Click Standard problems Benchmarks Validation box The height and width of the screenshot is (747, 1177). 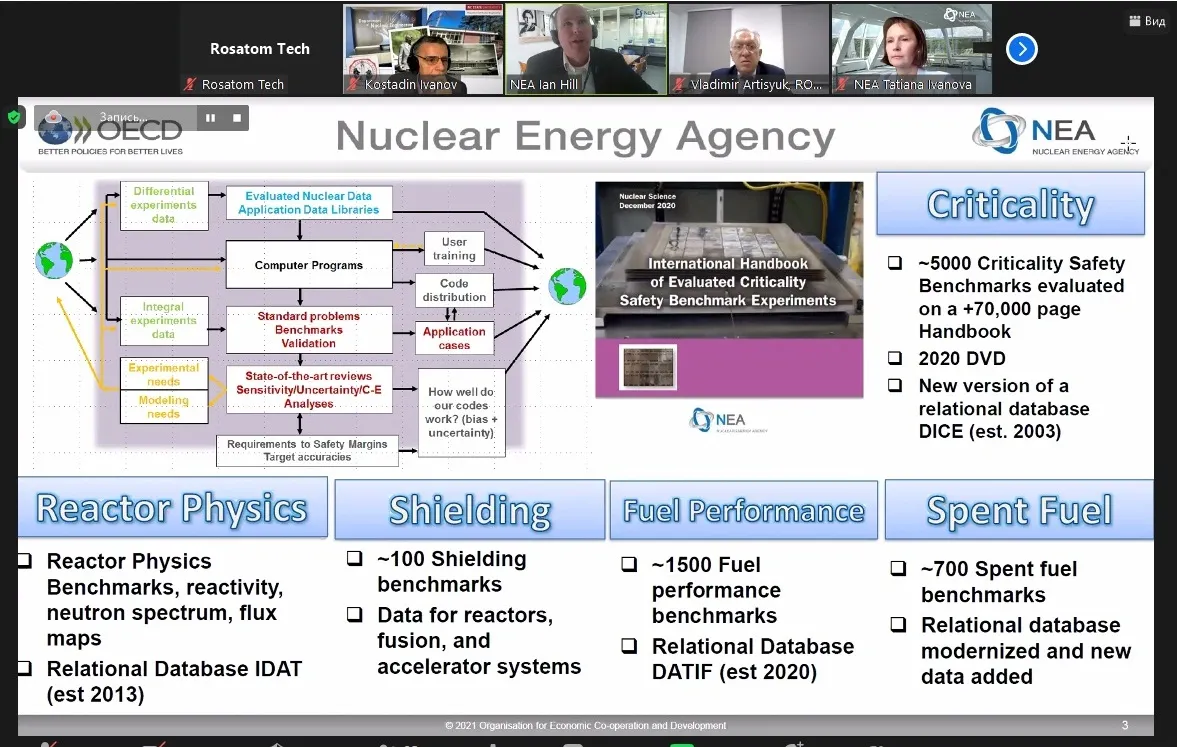[309, 330]
